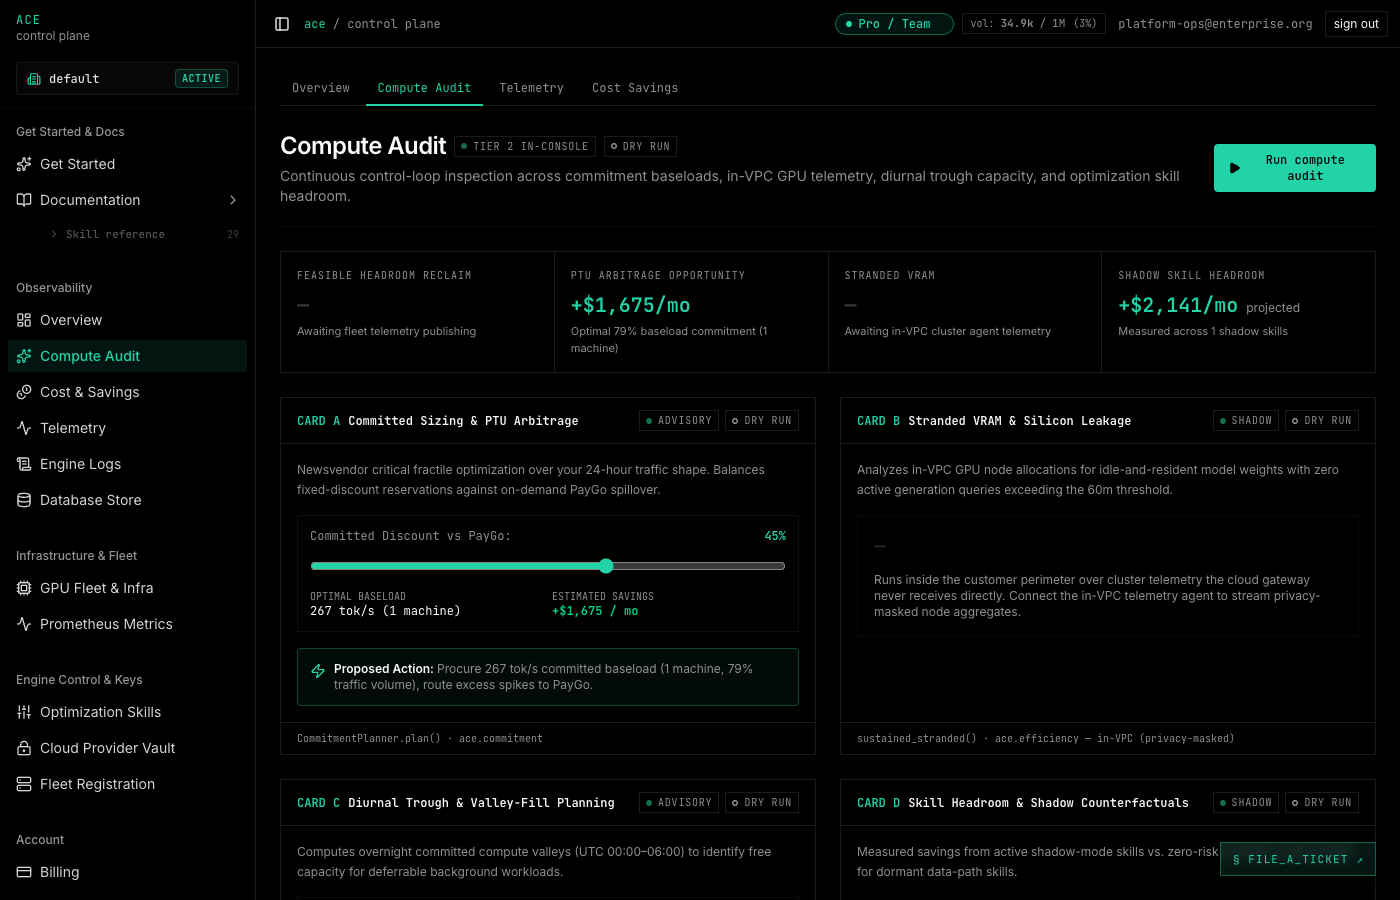The height and width of the screenshot is (900, 1400).
Task: Expand the Documentation chevron
Action: click(233, 200)
